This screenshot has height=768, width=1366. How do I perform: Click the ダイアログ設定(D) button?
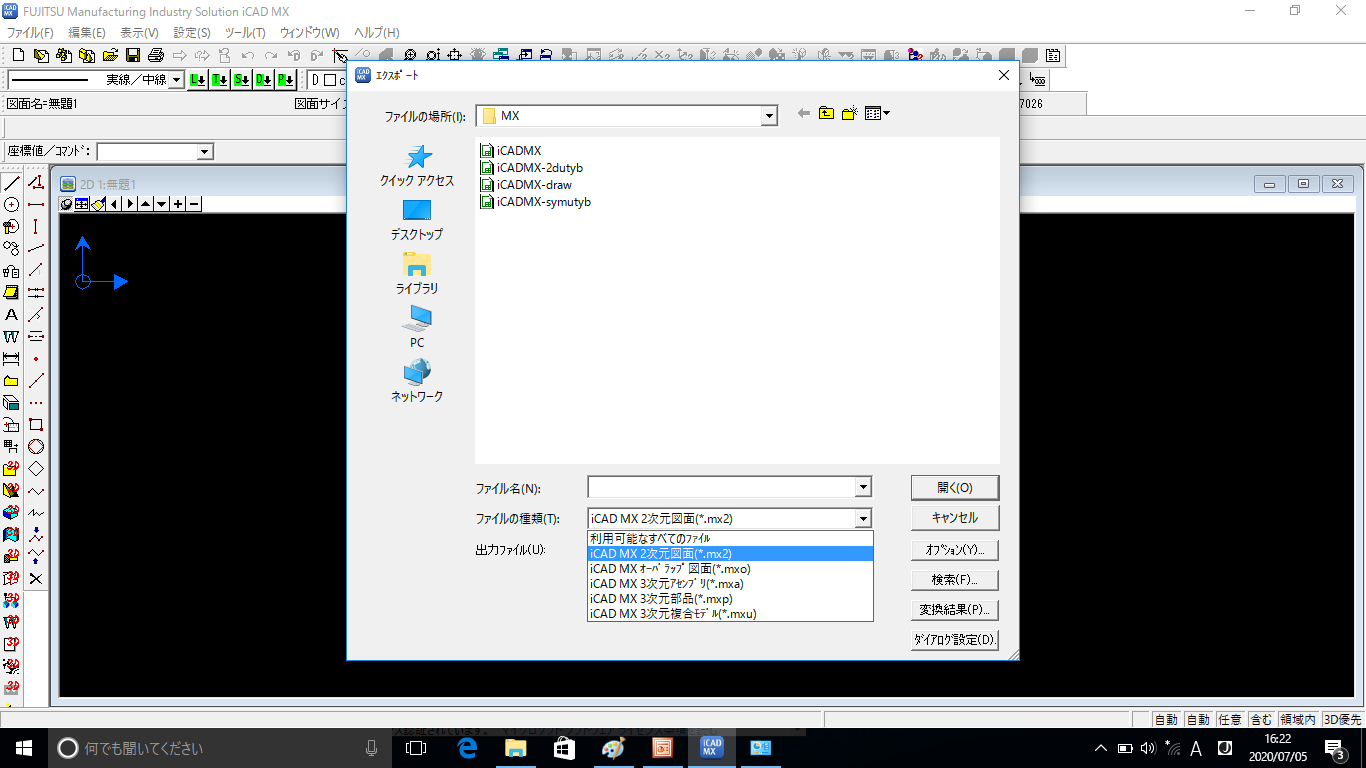(x=955, y=640)
